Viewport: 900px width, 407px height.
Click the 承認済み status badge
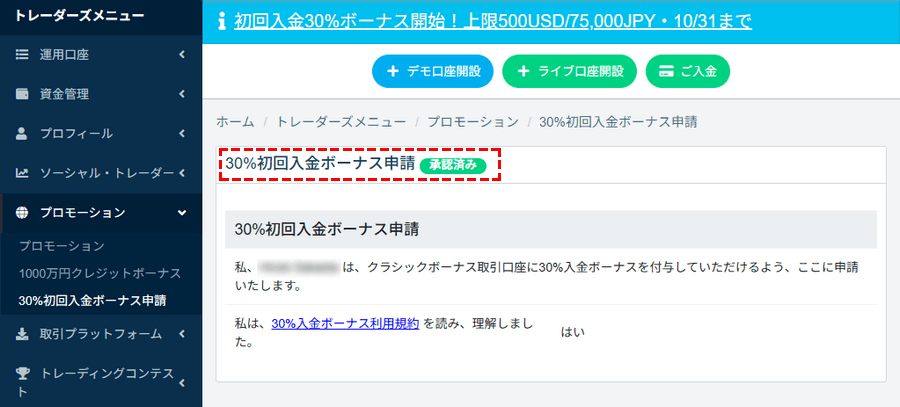click(453, 165)
